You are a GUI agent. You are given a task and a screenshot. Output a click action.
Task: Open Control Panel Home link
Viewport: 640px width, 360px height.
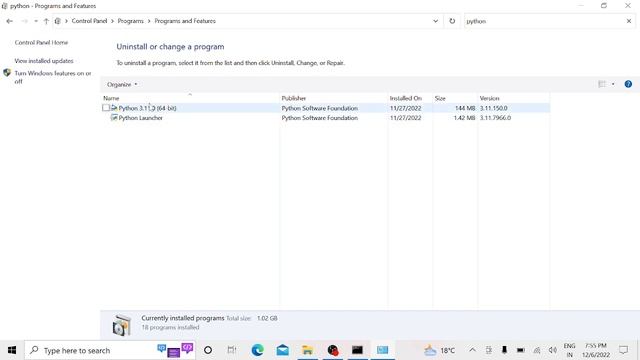pos(41,42)
